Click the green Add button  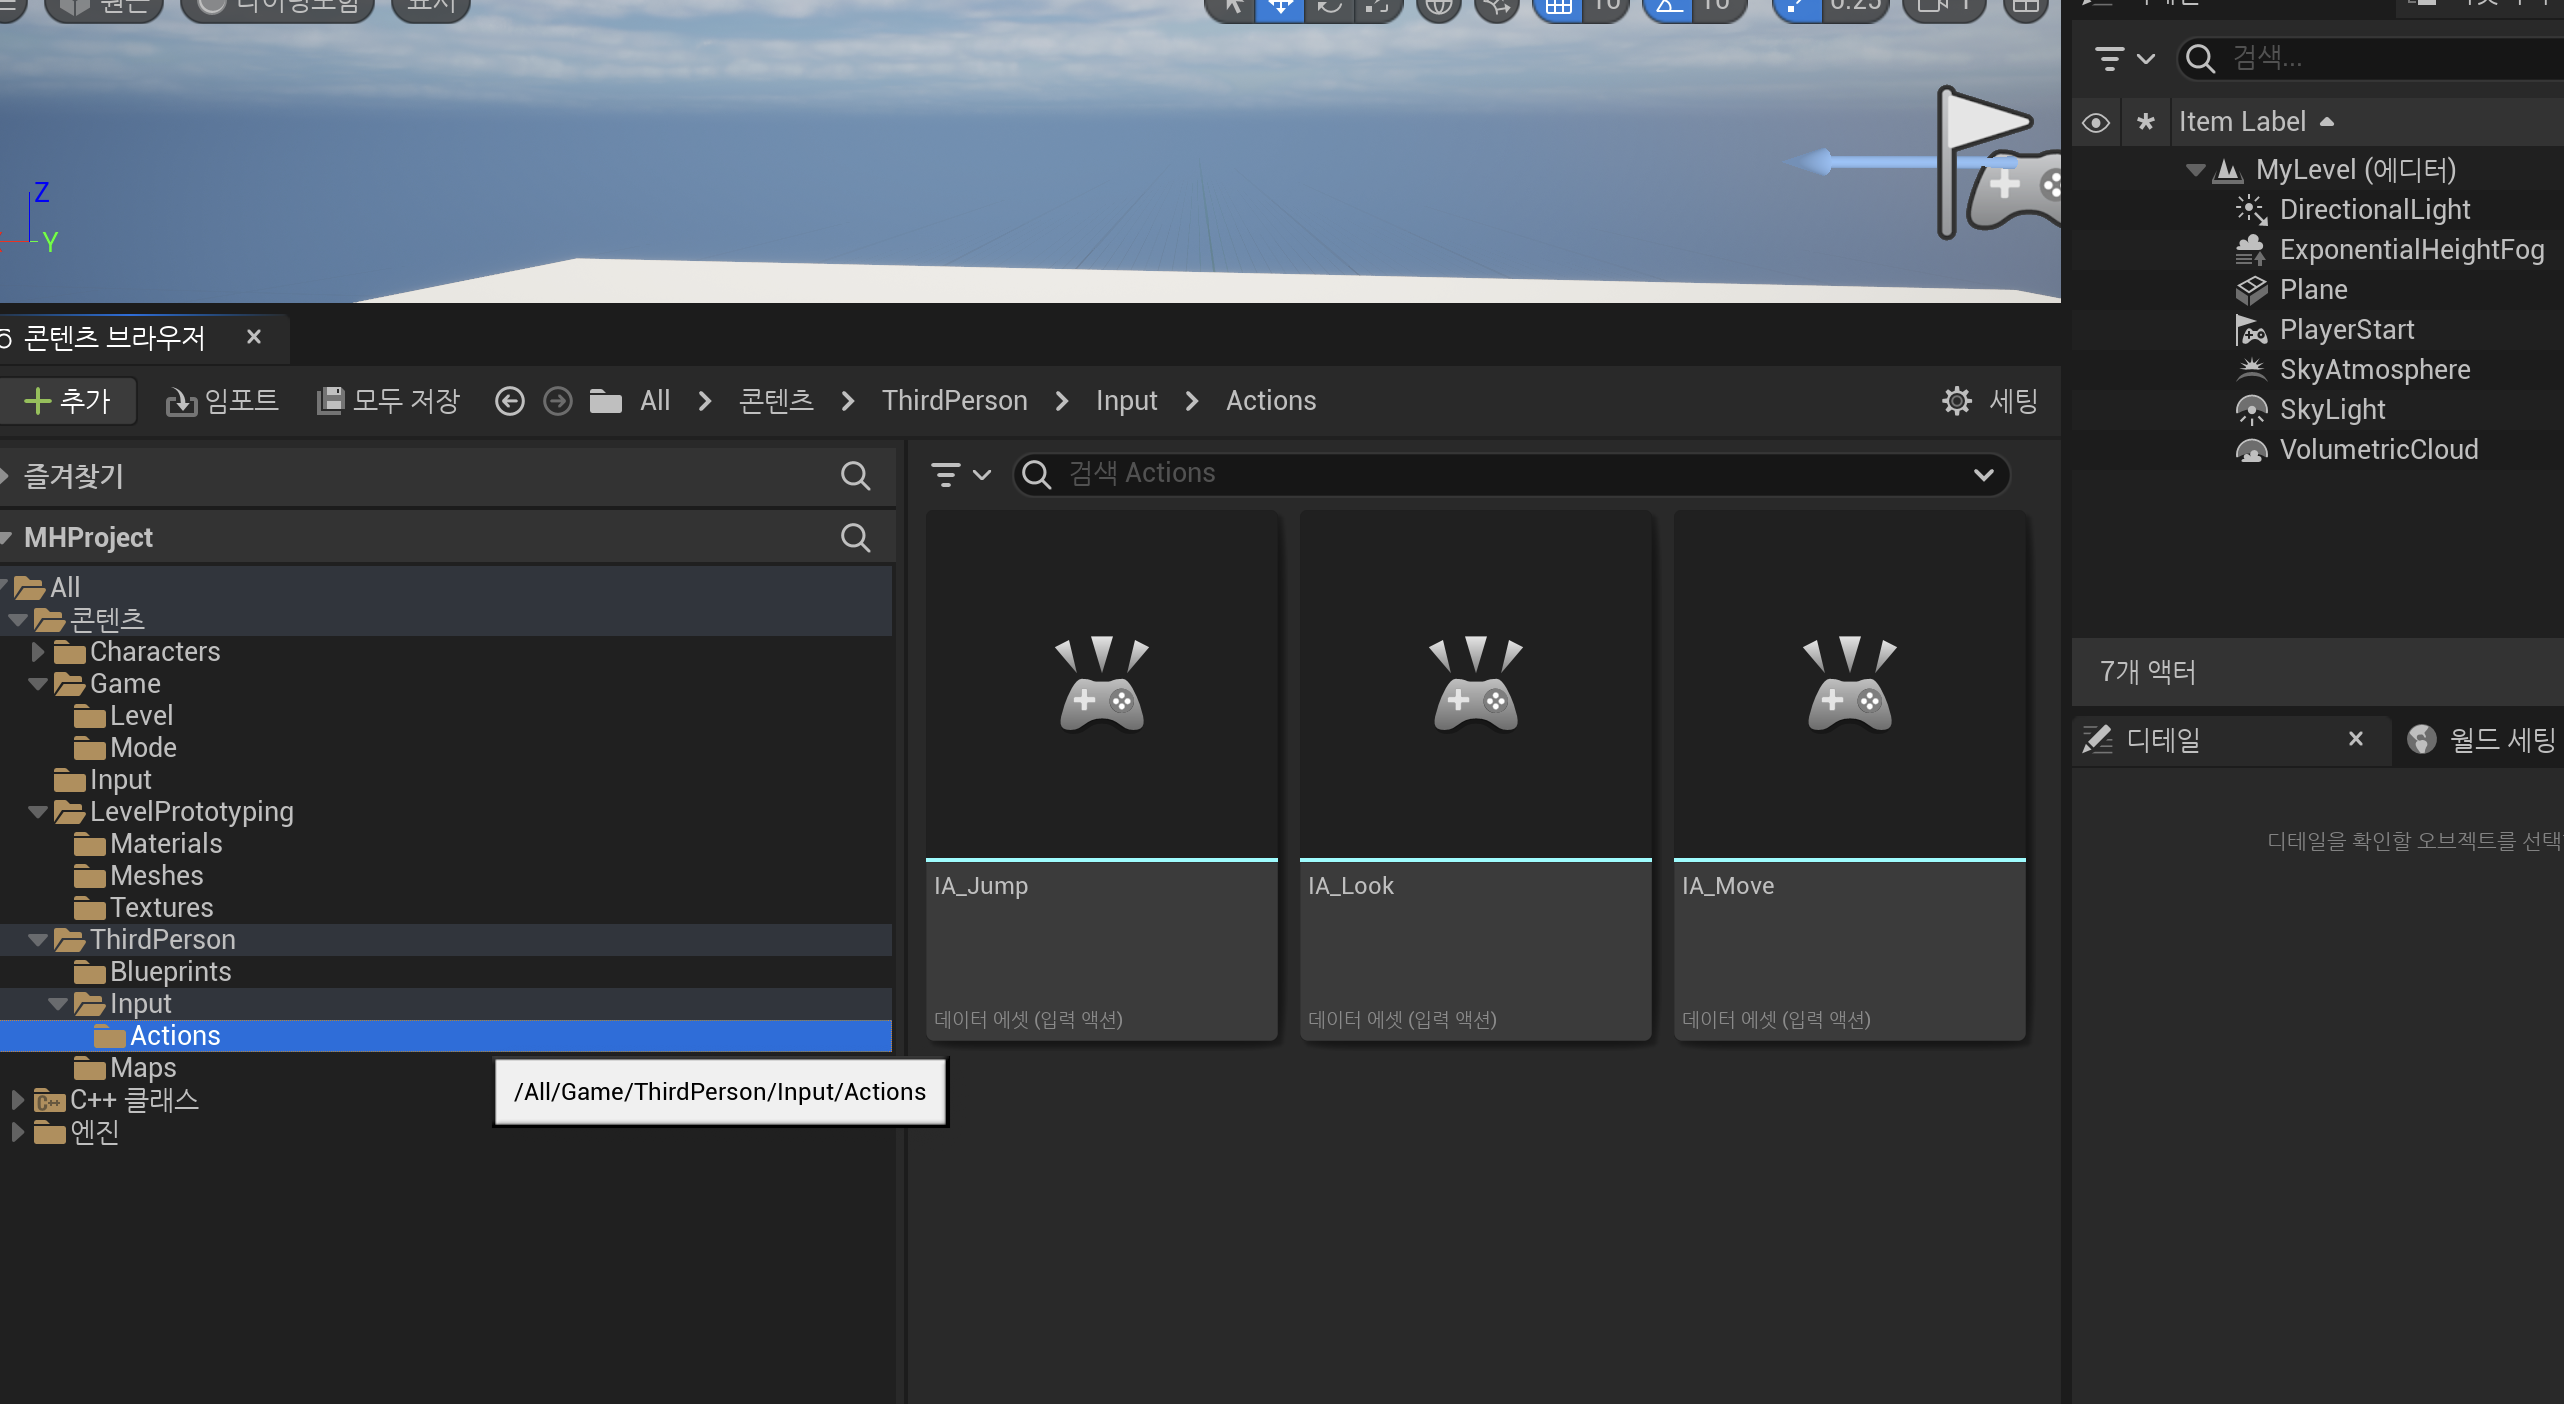pyautogui.click(x=68, y=401)
